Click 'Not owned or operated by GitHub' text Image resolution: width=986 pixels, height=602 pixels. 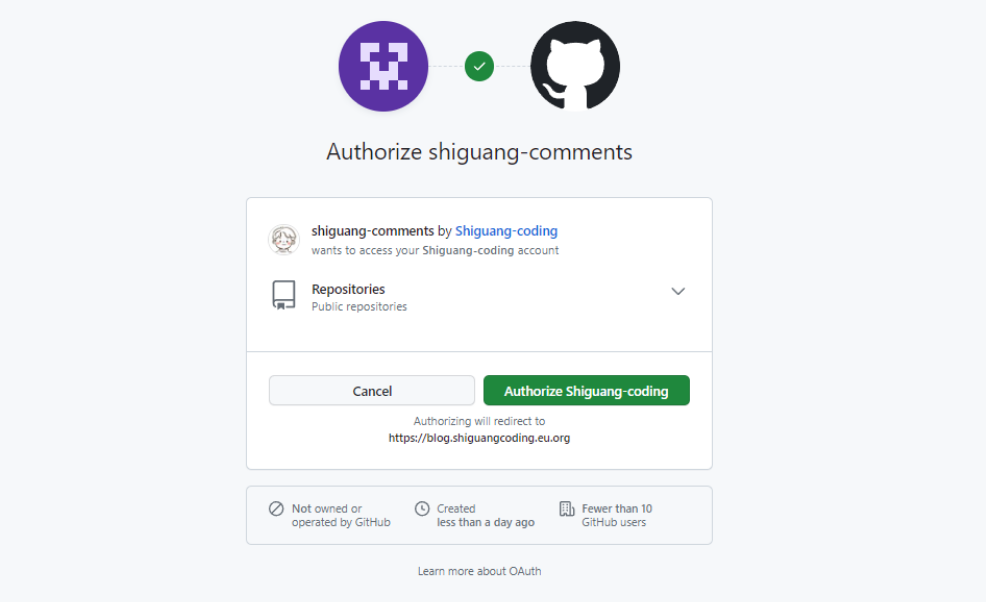(341, 515)
